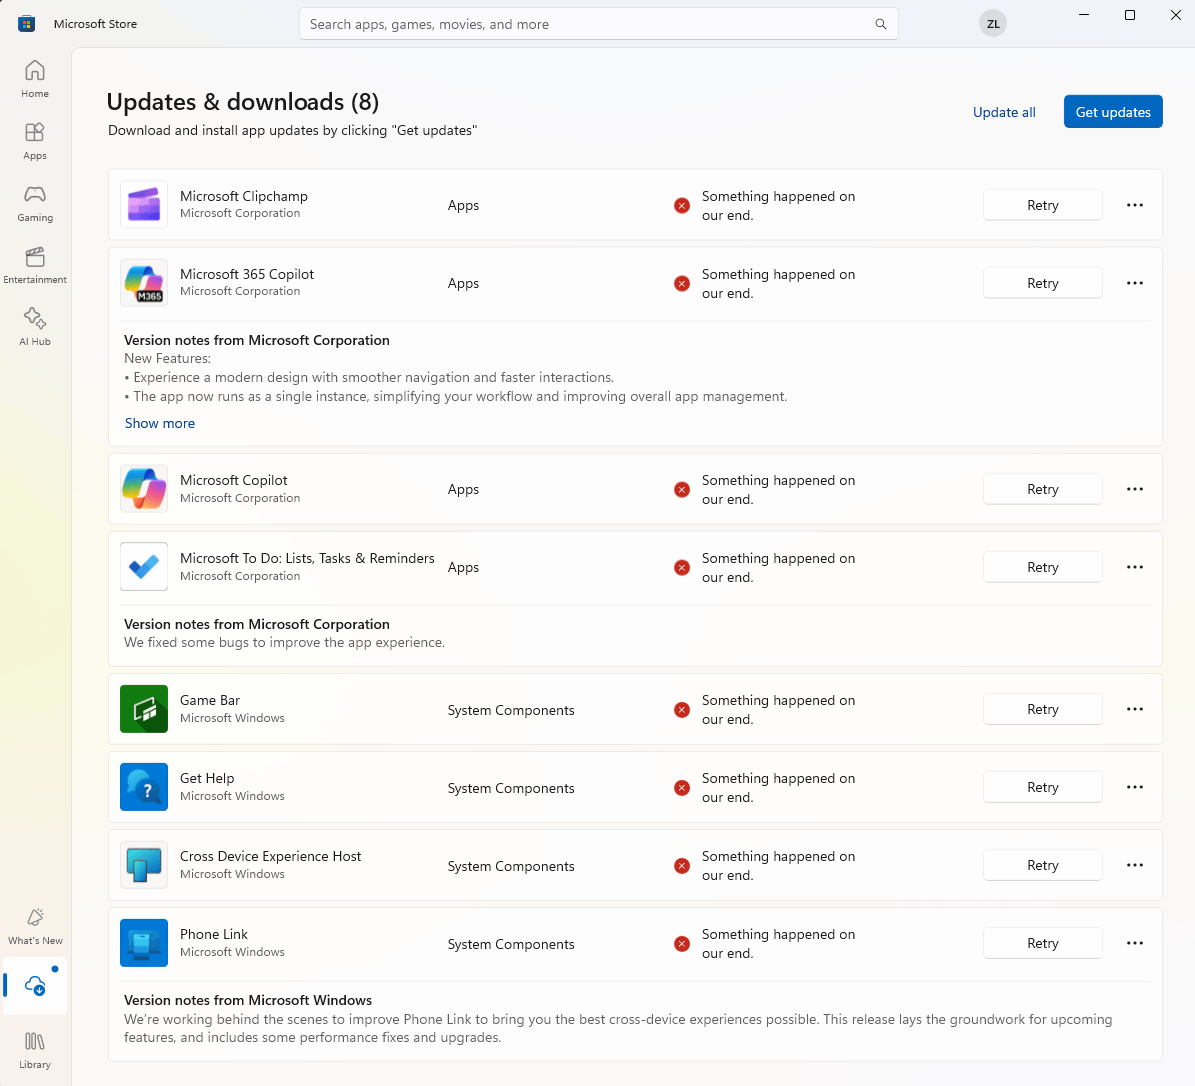Viewport: 1195px width, 1086px height.
Task: Click the Microsoft To Do app icon
Action: point(144,567)
